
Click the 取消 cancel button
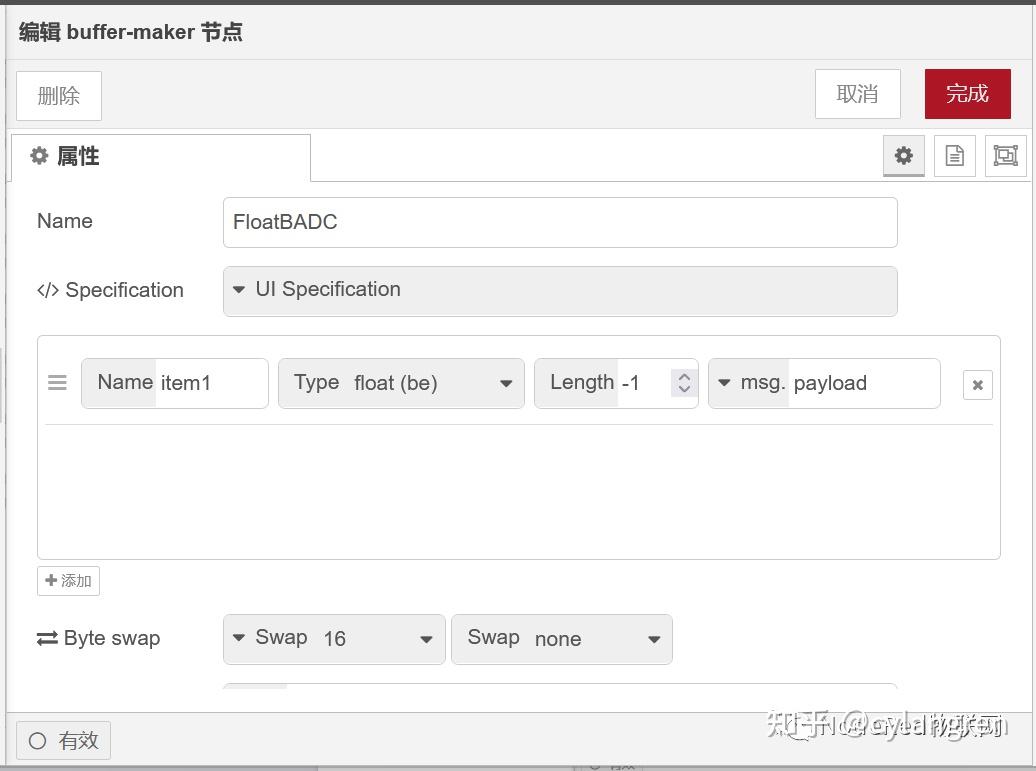tap(857, 94)
